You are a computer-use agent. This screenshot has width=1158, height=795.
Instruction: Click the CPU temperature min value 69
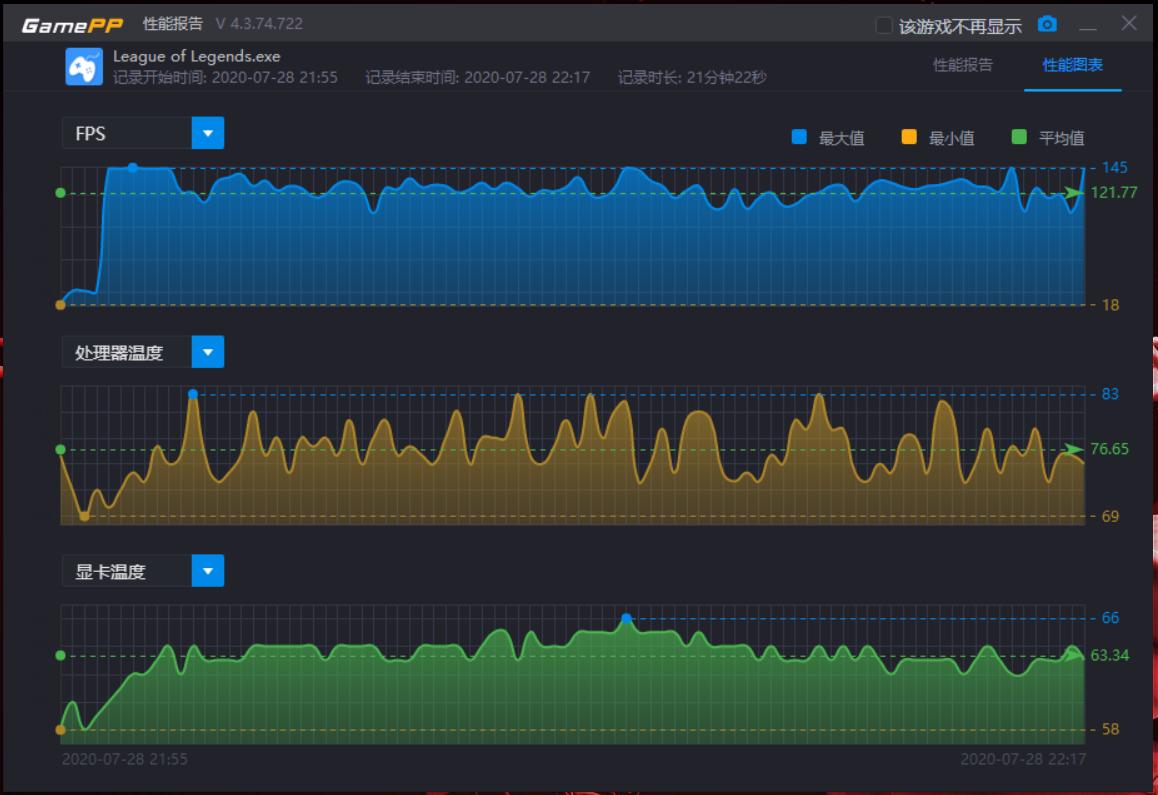[x=1110, y=516]
